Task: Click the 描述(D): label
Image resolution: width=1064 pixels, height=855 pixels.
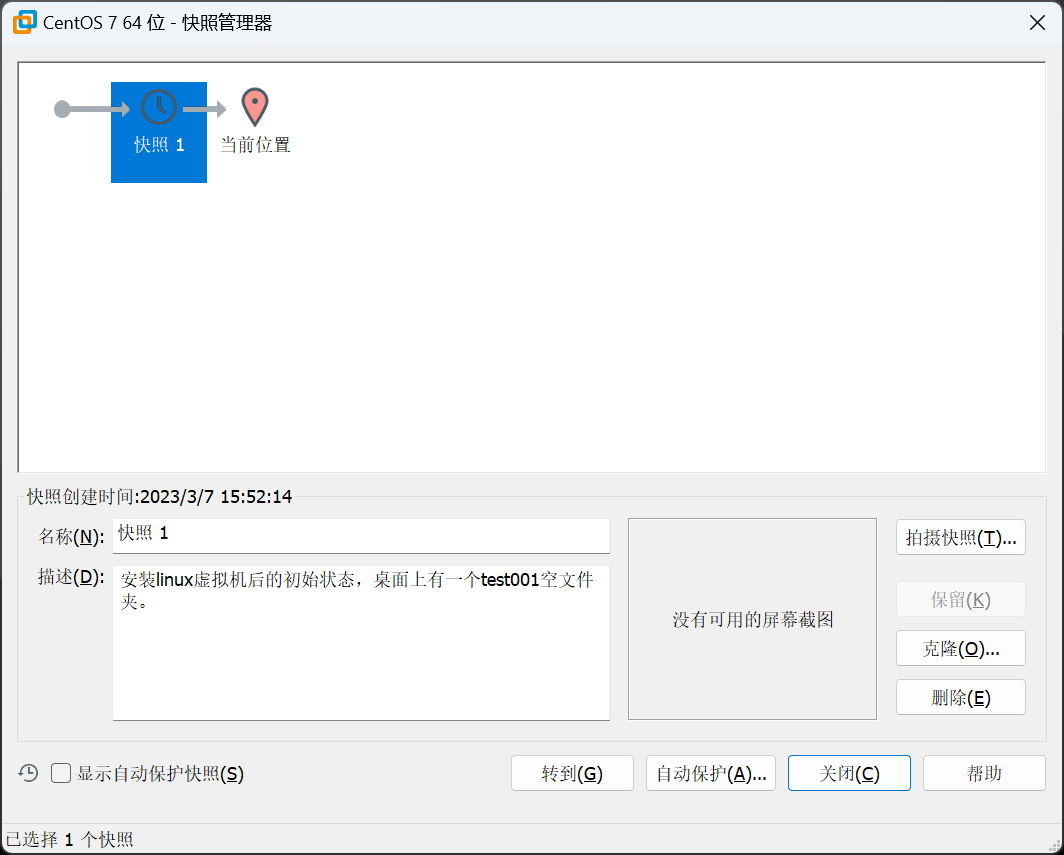Action: (x=71, y=577)
